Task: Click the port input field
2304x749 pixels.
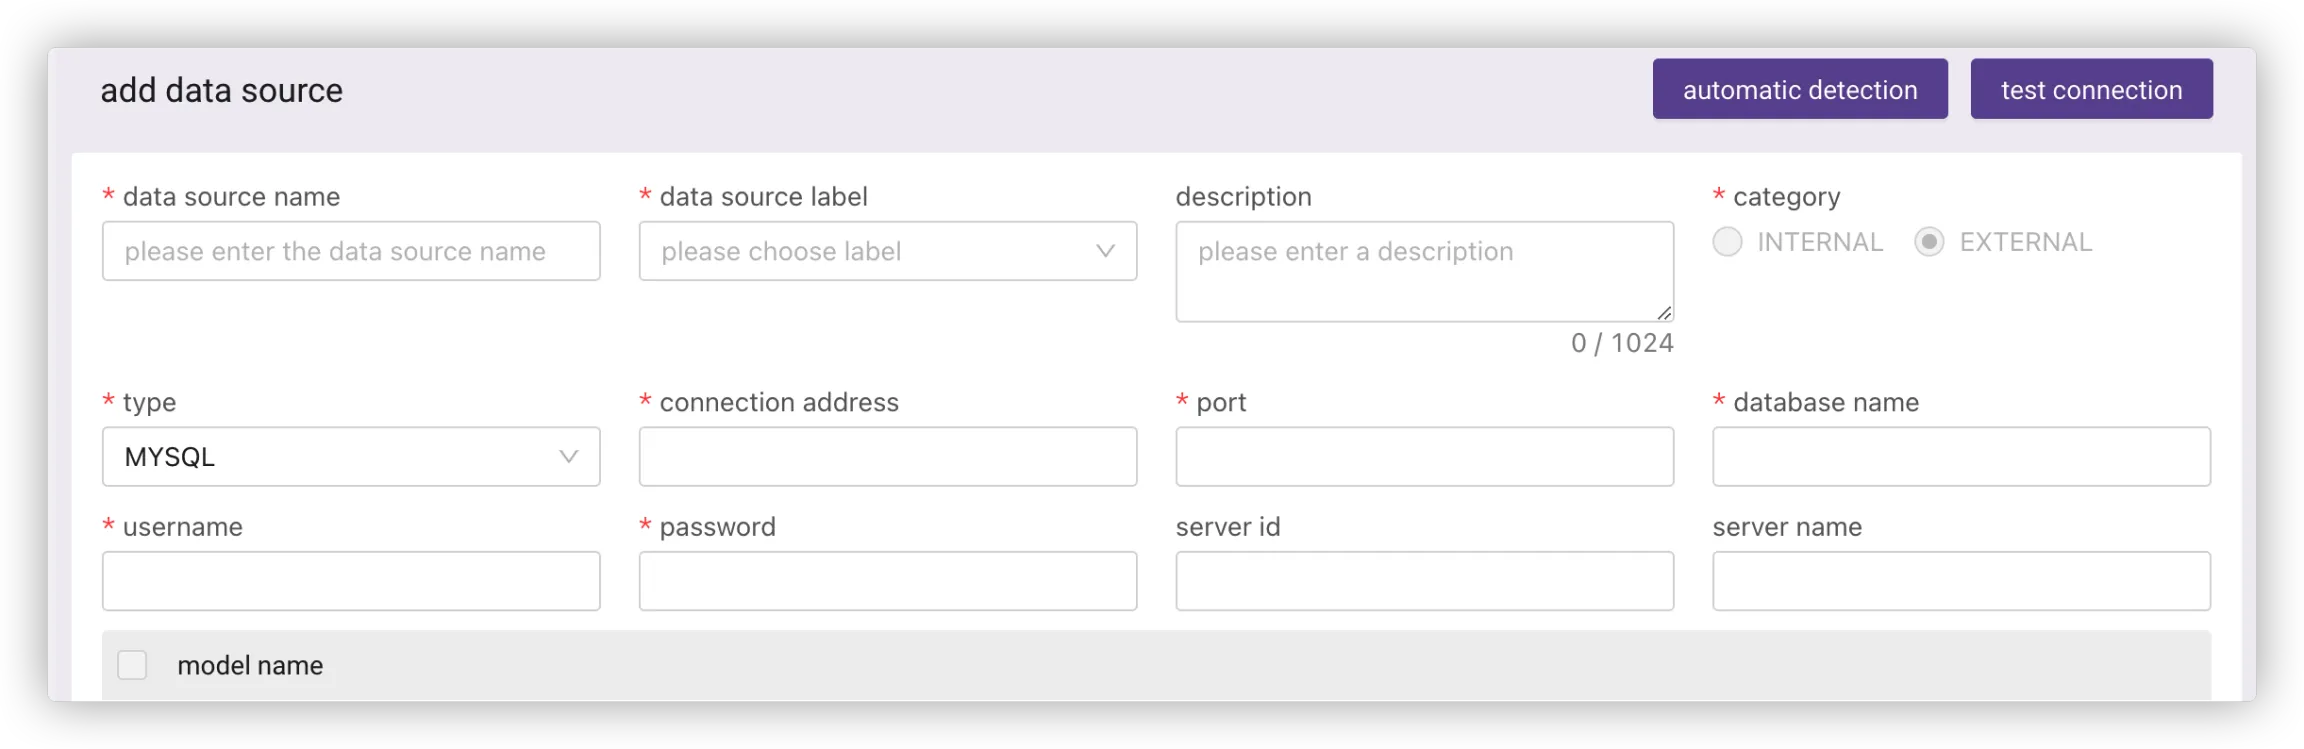Action: (1424, 457)
